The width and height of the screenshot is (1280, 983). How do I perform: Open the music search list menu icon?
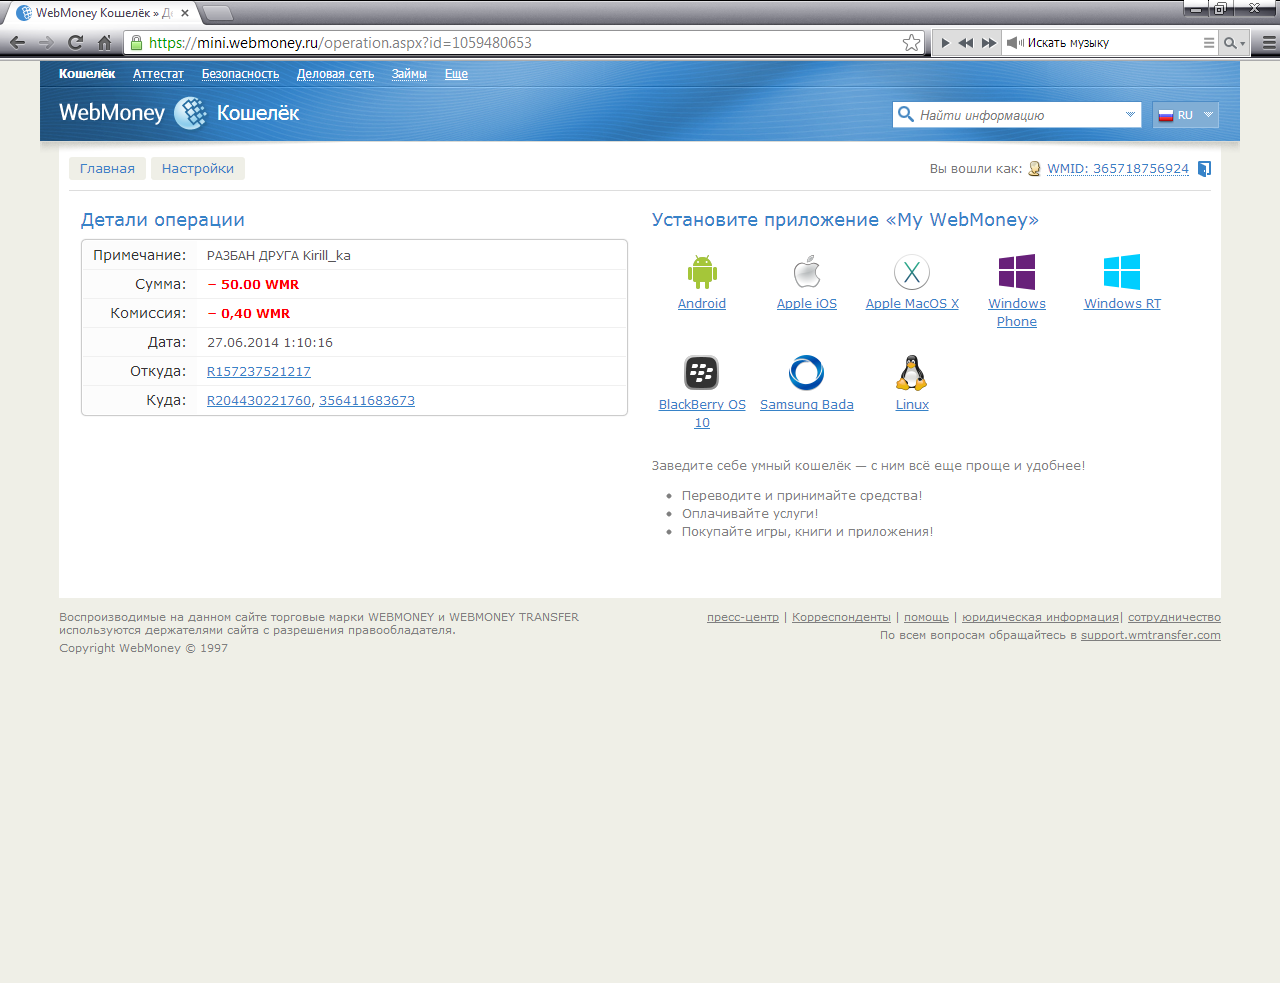tap(1209, 43)
